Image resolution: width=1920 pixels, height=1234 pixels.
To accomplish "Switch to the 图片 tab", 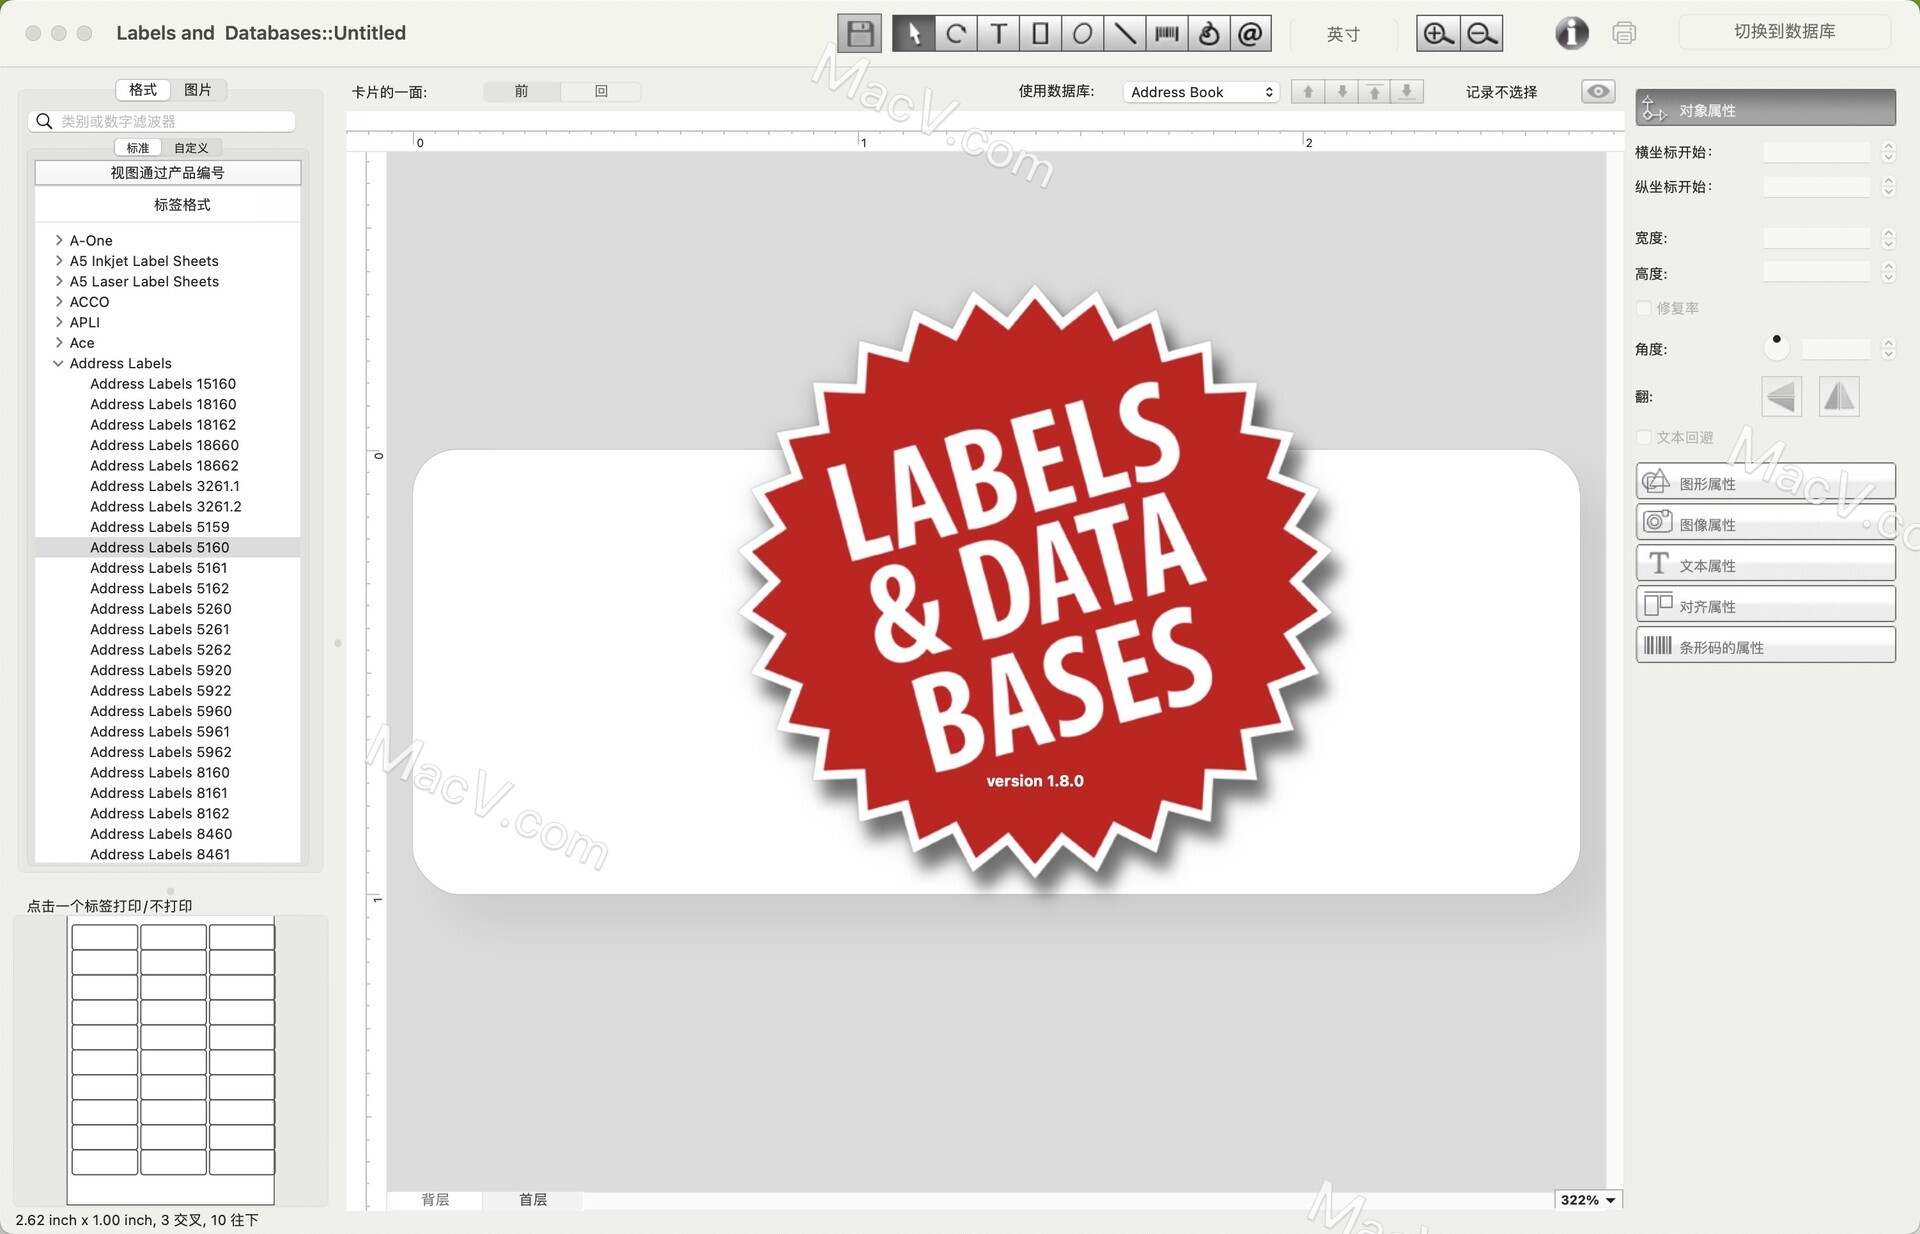I will click(x=198, y=89).
